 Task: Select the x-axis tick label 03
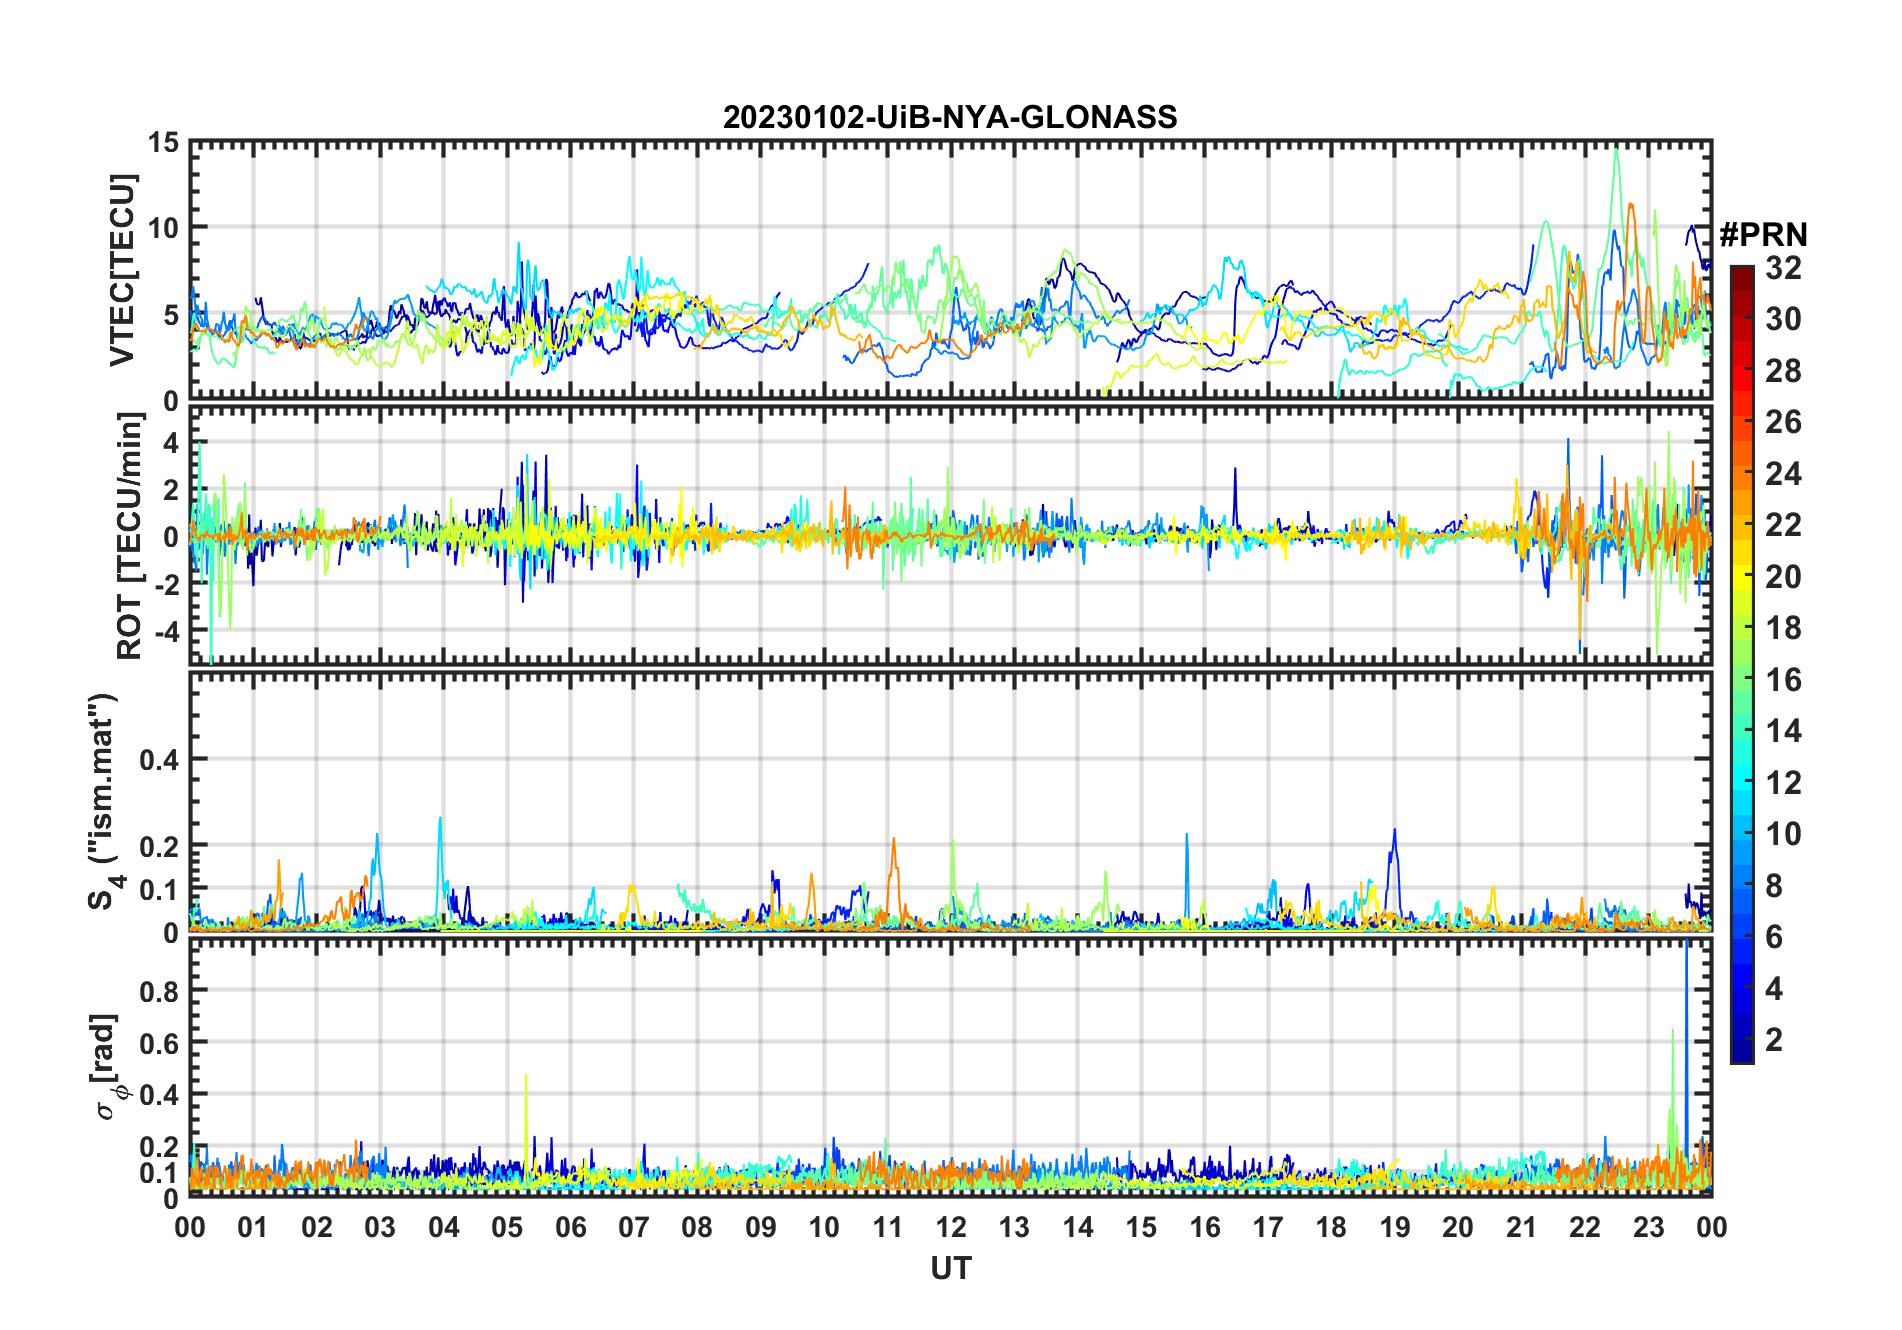pyautogui.click(x=380, y=1227)
